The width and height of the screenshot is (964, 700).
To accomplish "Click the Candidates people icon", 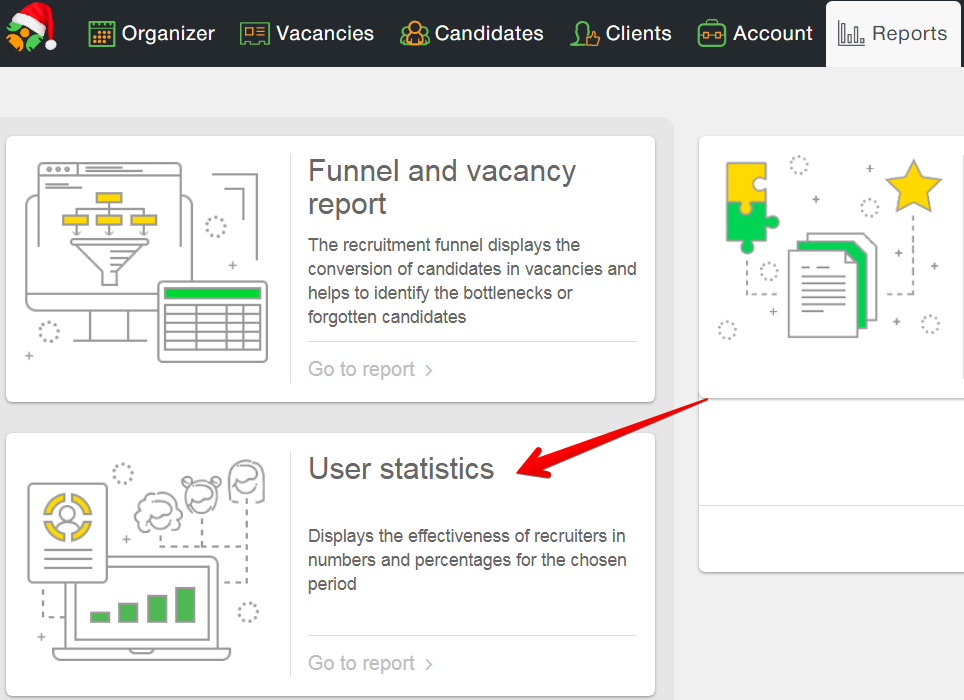I will pos(414,34).
